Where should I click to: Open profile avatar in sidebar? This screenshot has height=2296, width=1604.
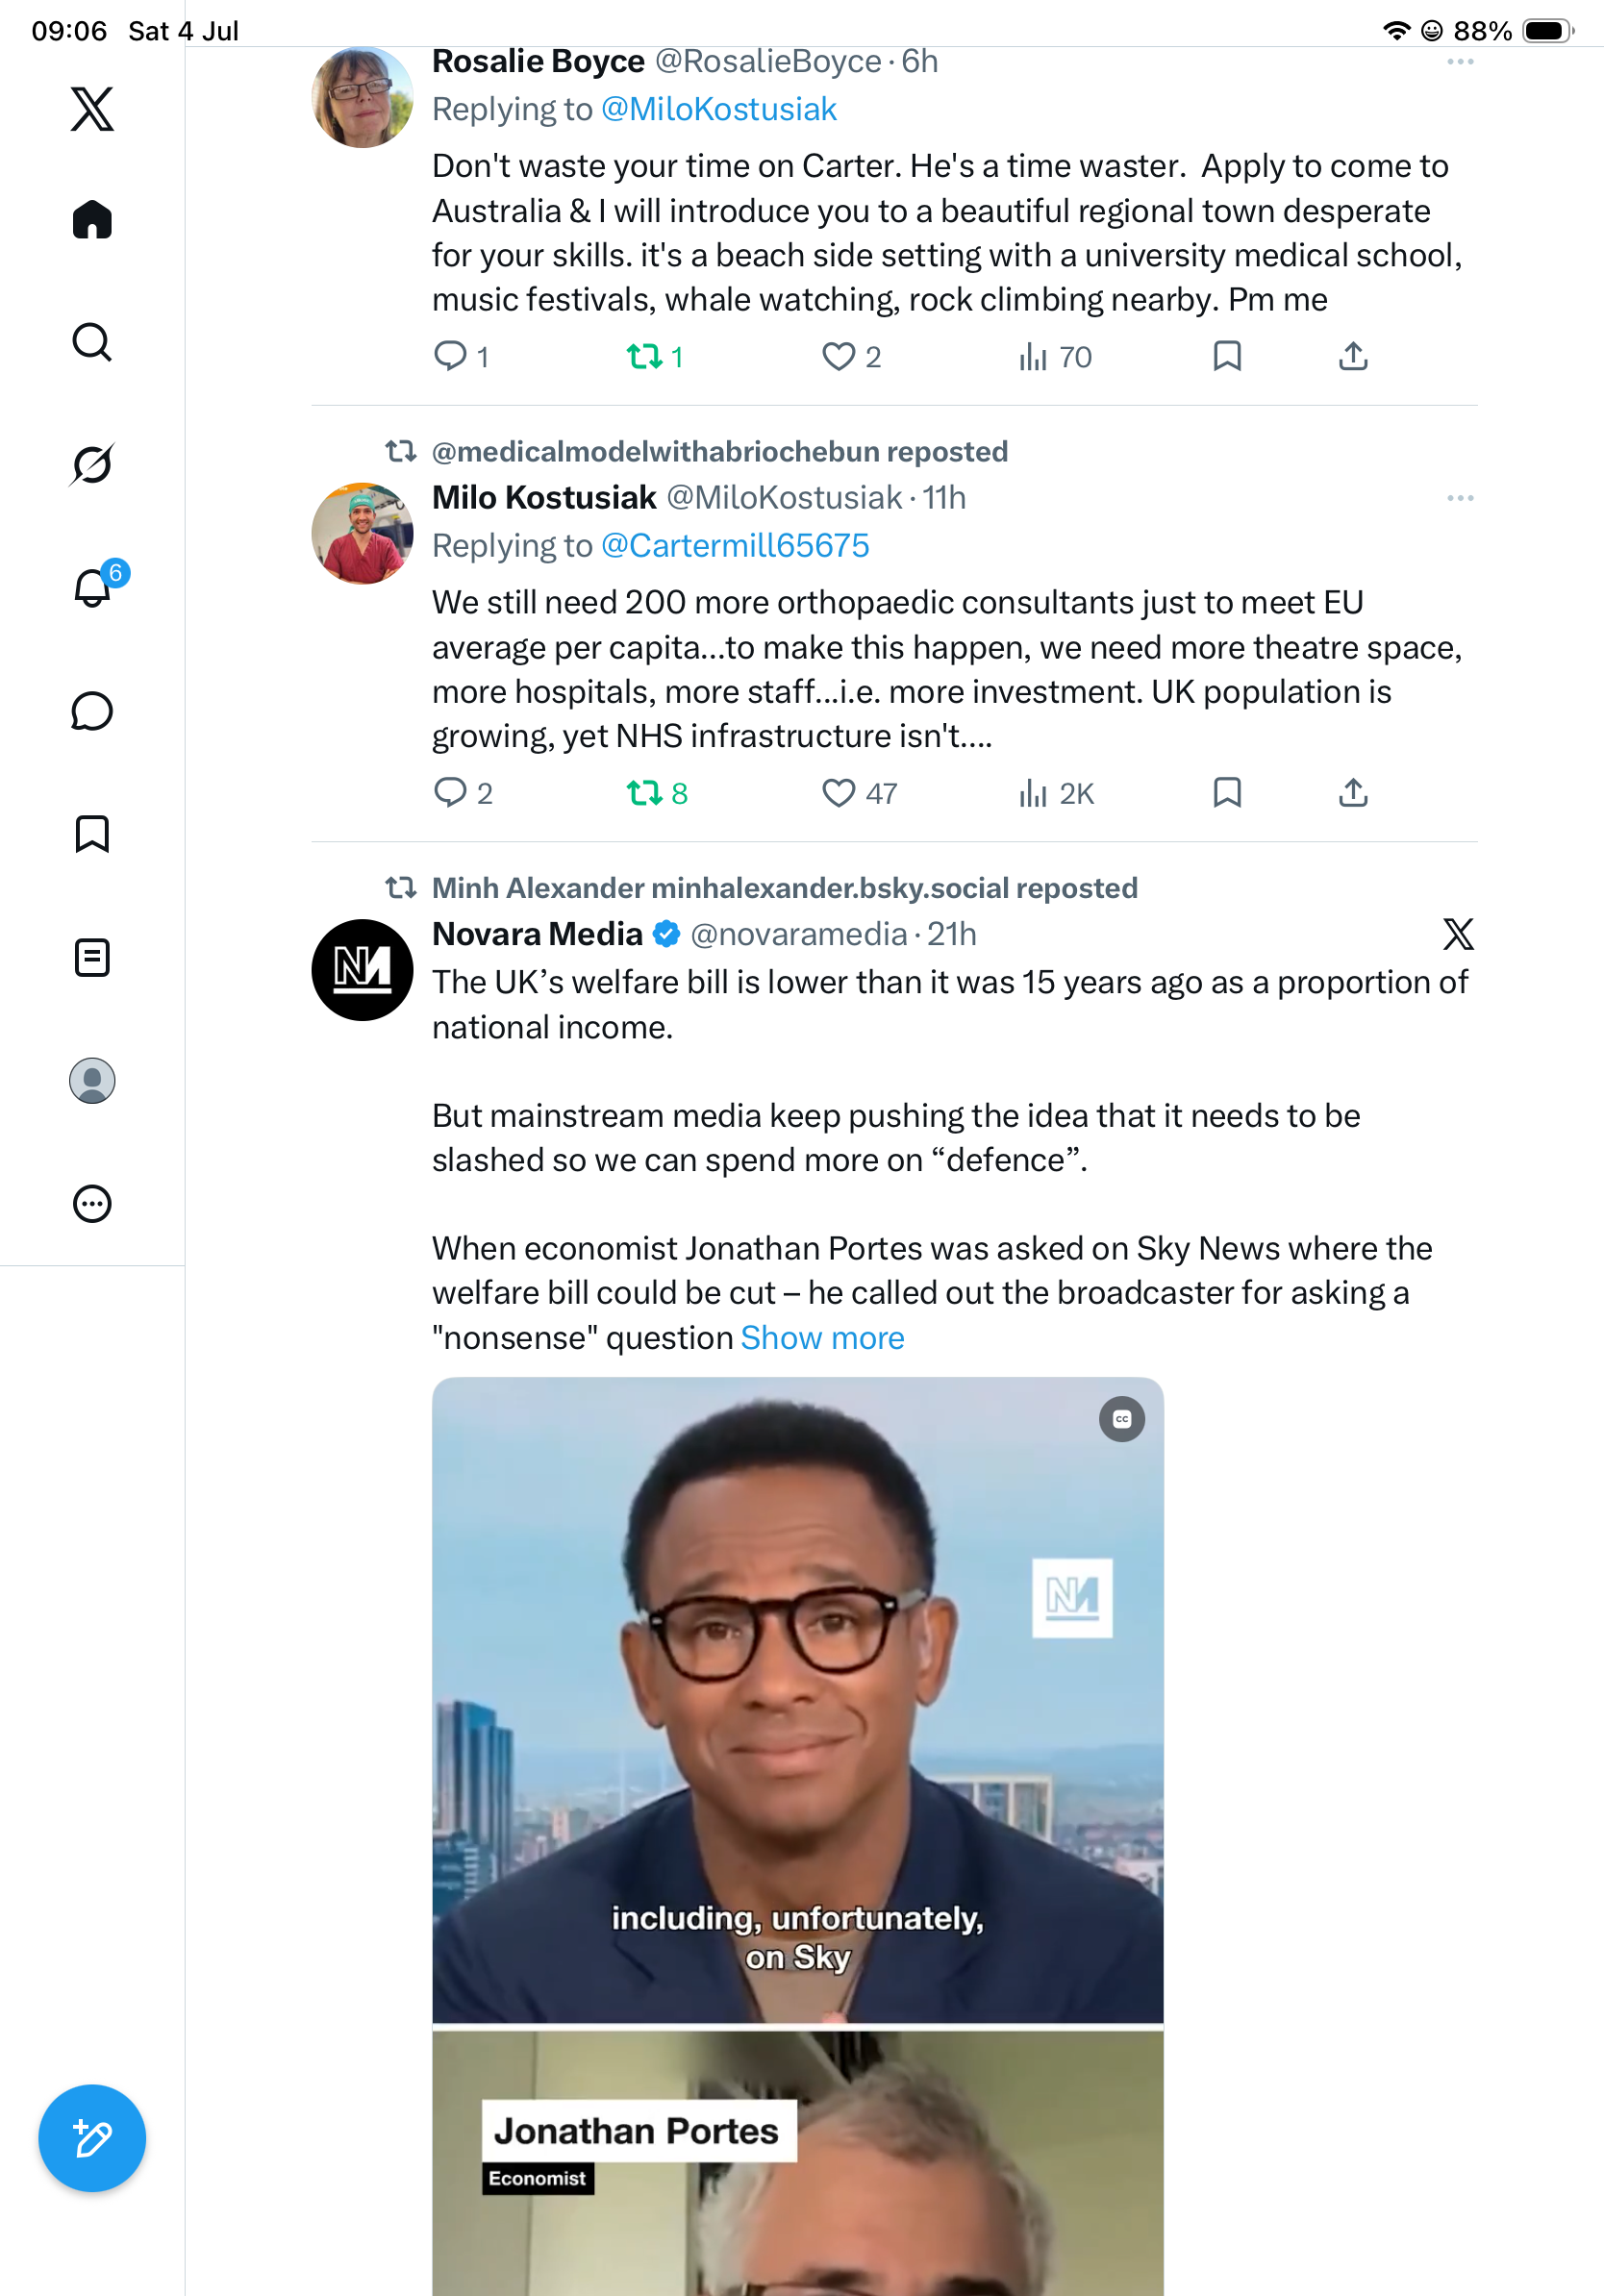[x=92, y=1081]
